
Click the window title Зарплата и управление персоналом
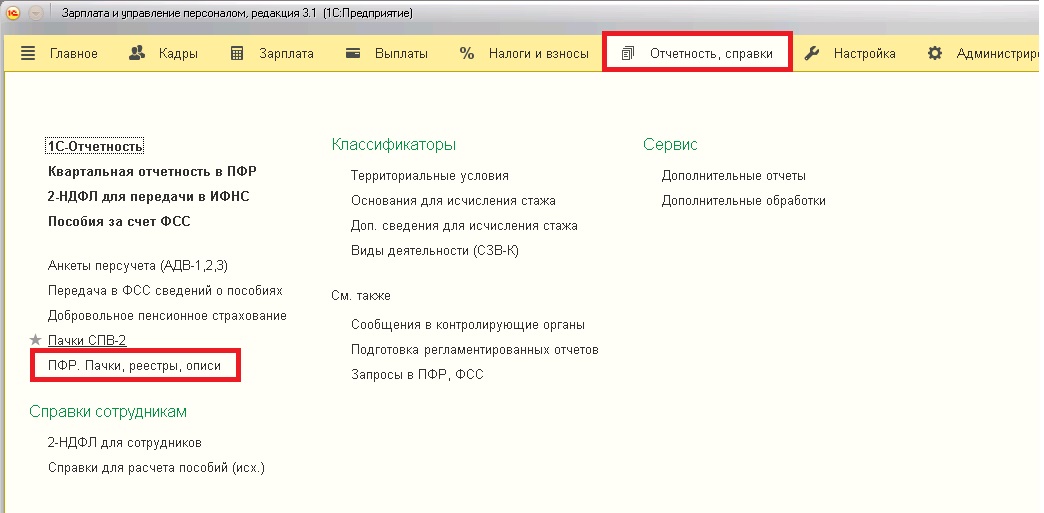[x=237, y=13]
